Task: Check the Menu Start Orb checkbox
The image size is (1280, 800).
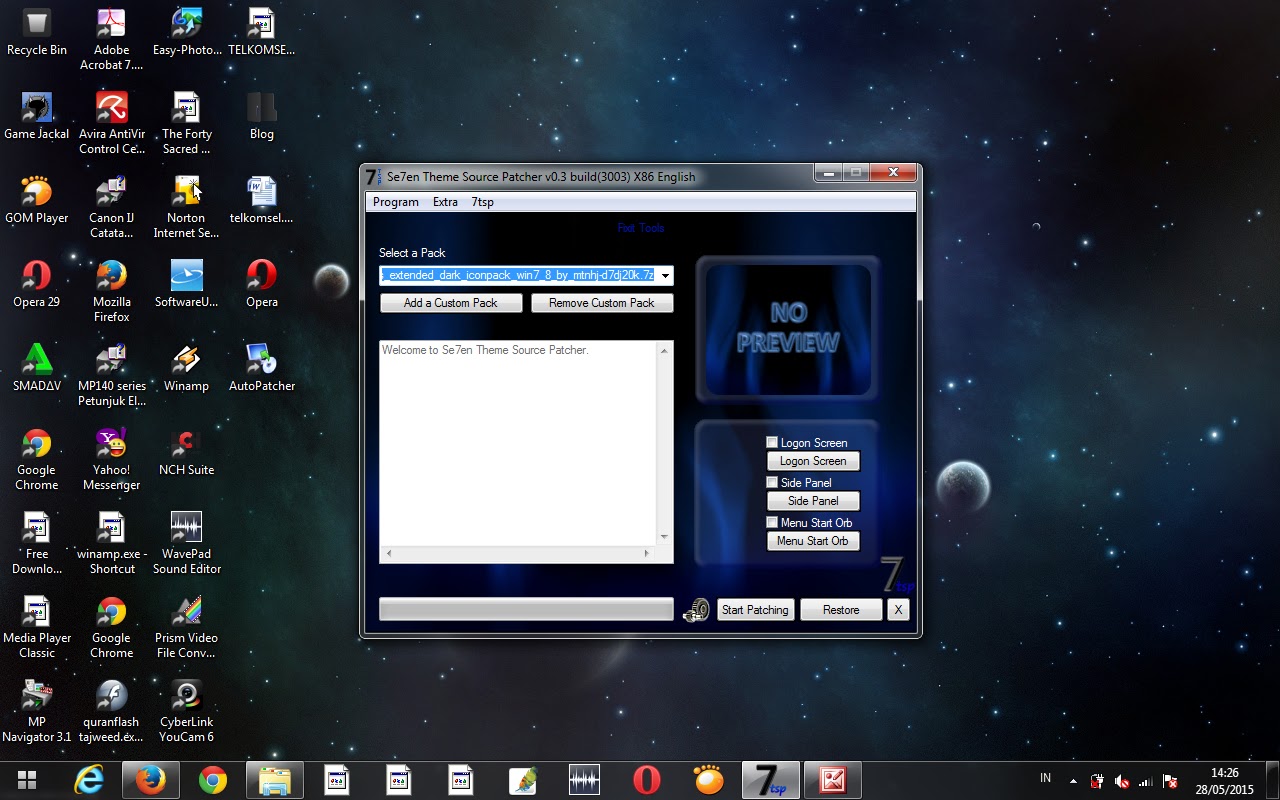Action: (x=772, y=522)
